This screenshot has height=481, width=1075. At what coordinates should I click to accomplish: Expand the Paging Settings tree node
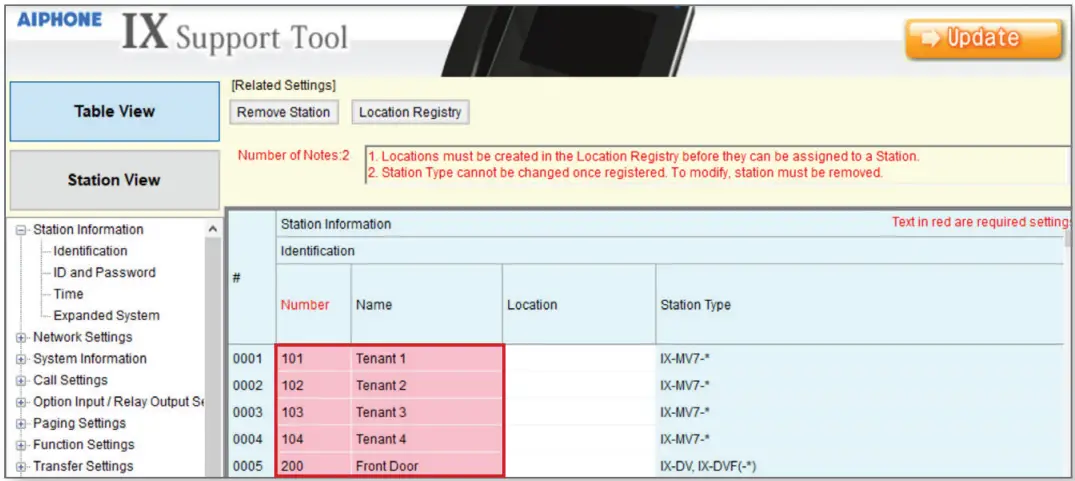coord(21,423)
